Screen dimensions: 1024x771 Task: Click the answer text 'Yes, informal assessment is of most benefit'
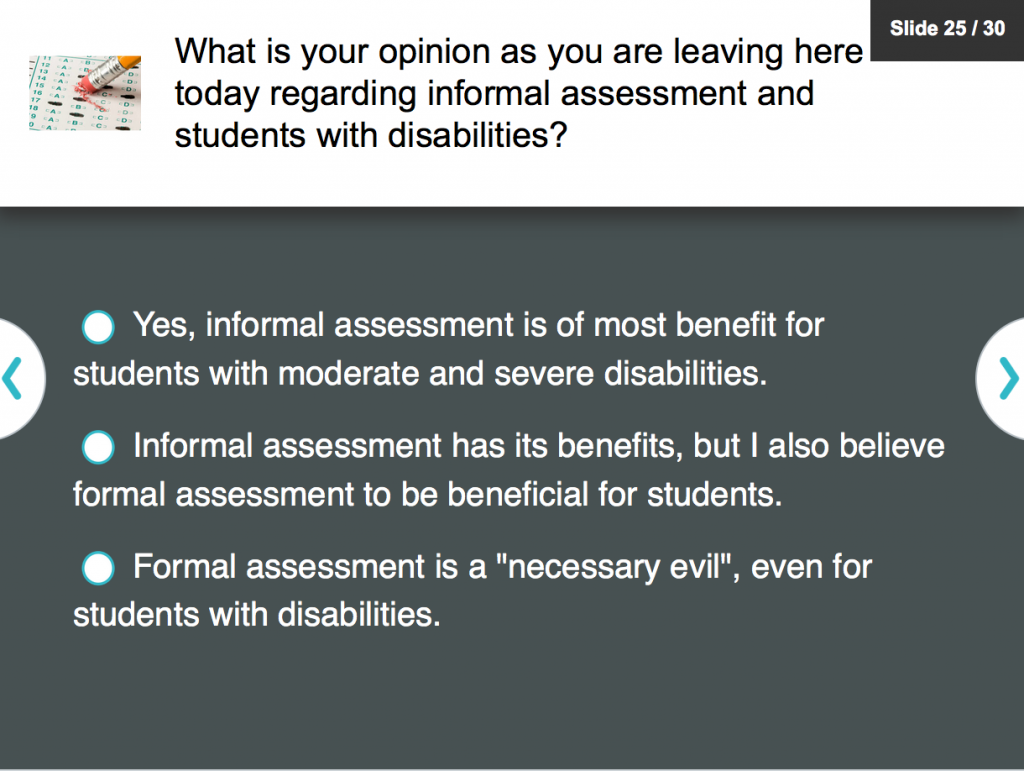[x=478, y=325]
